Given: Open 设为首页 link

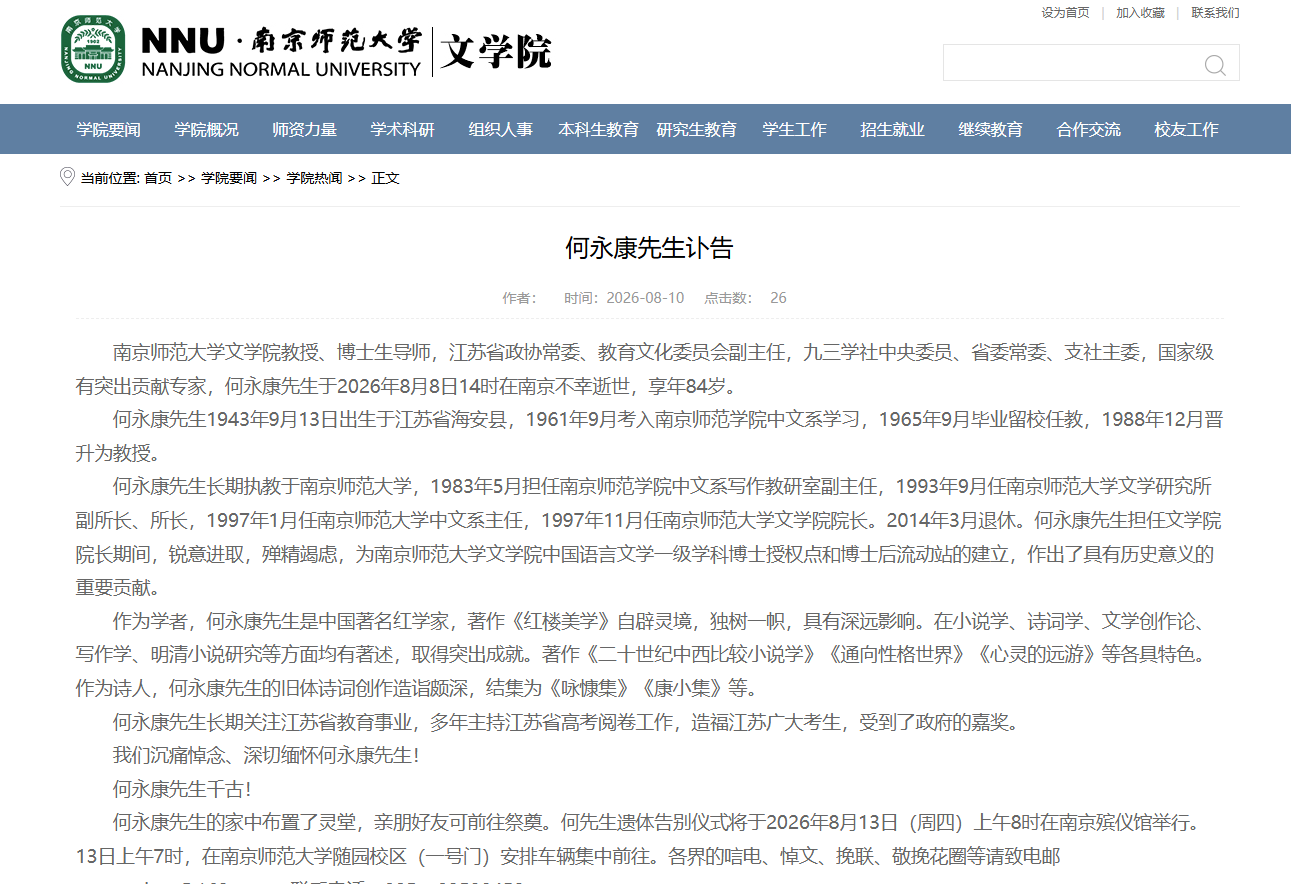Looking at the screenshot, I should pyautogui.click(x=1065, y=13).
